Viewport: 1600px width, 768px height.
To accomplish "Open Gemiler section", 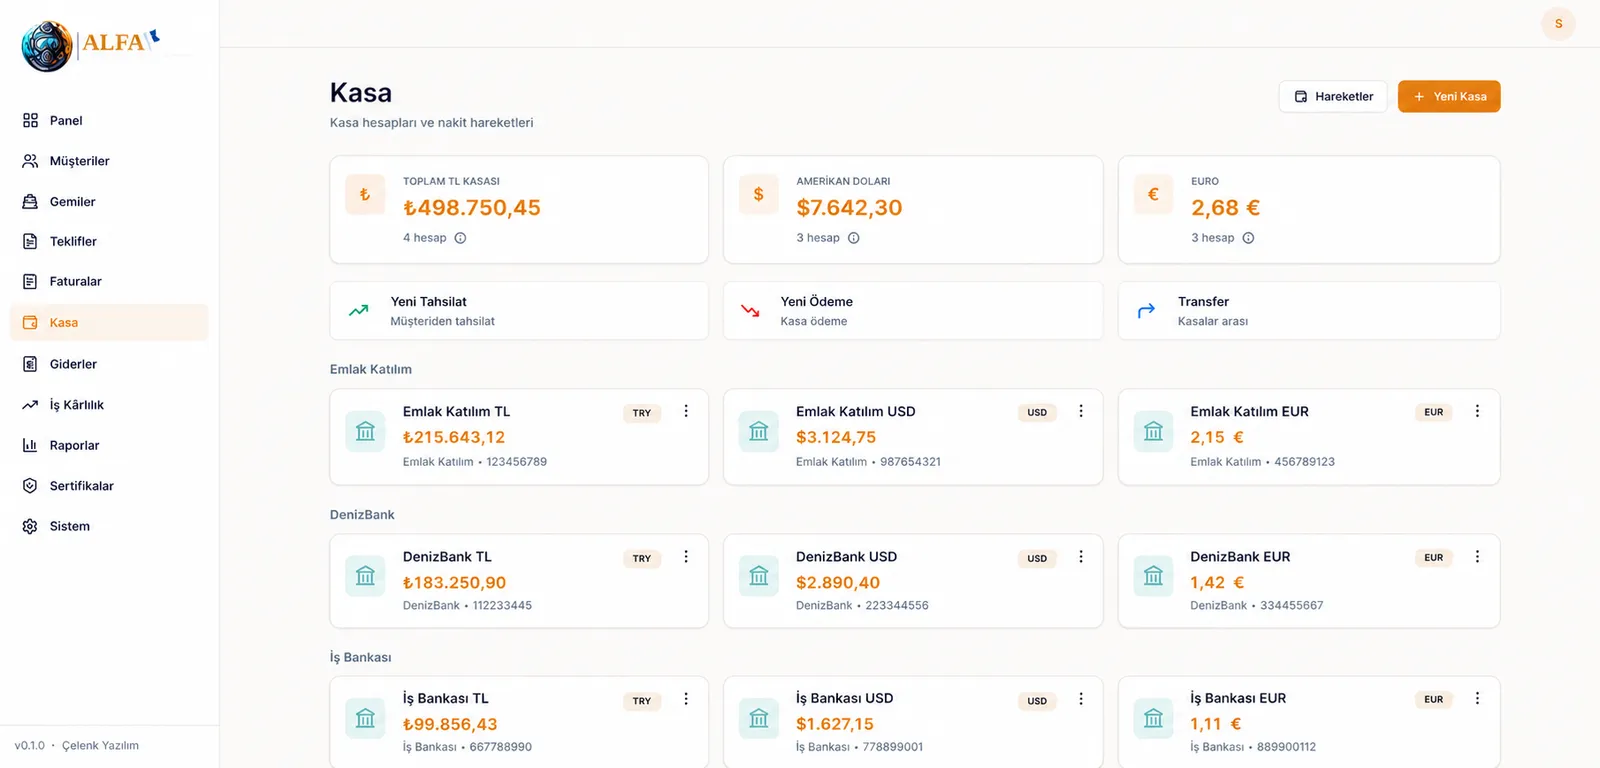I will pyautogui.click(x=109, y=201).
